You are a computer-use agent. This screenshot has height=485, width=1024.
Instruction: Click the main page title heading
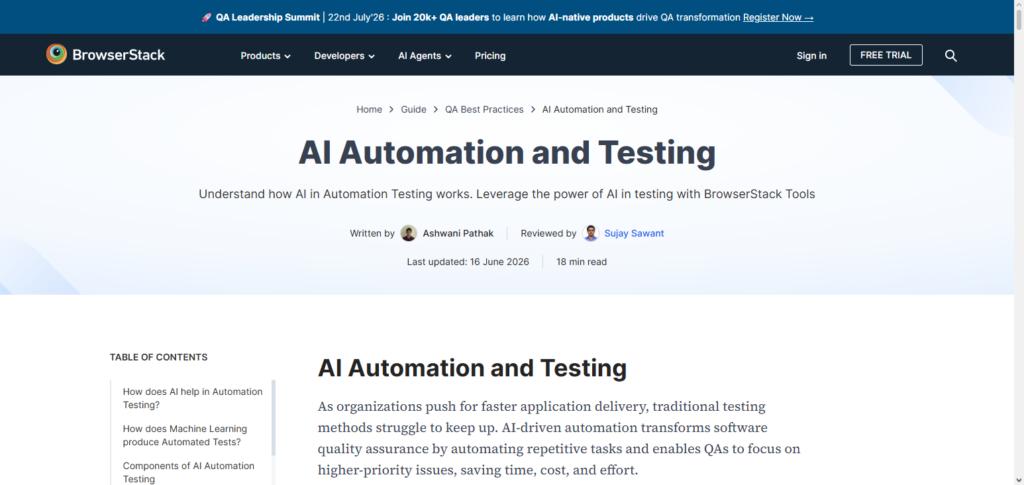coord(507,153)
